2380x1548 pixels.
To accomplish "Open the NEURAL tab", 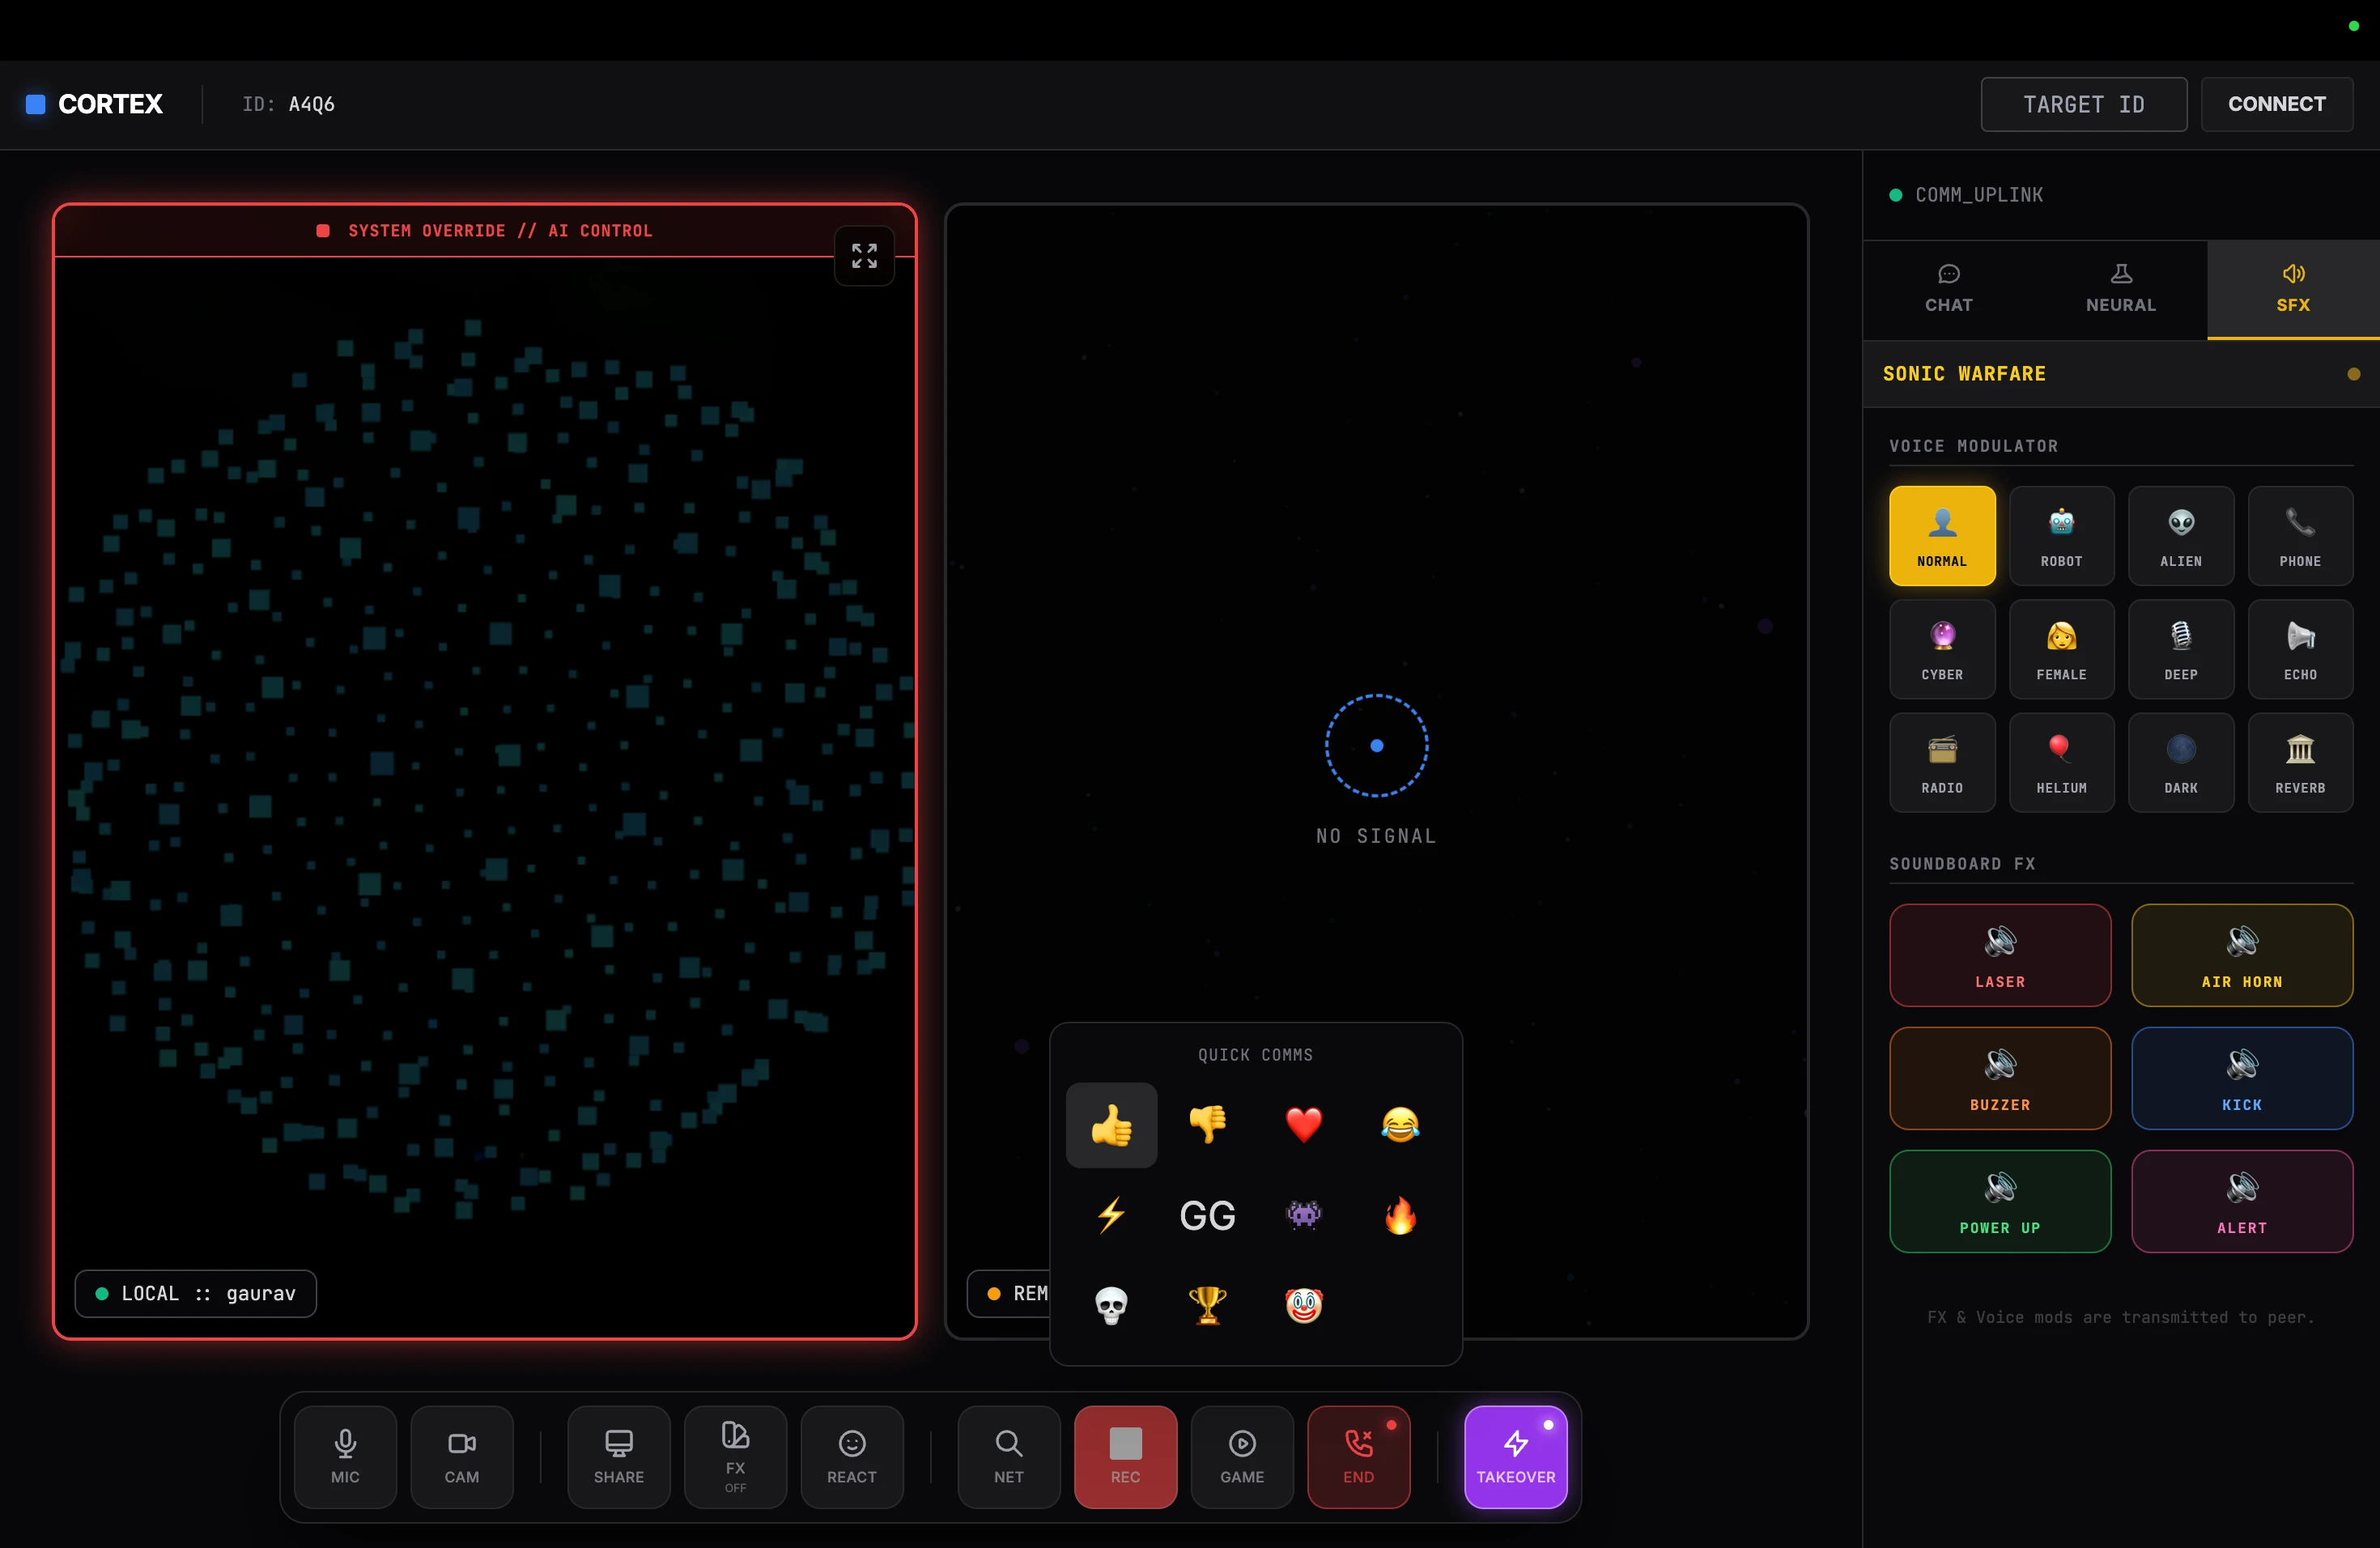I will point(2120,290).
